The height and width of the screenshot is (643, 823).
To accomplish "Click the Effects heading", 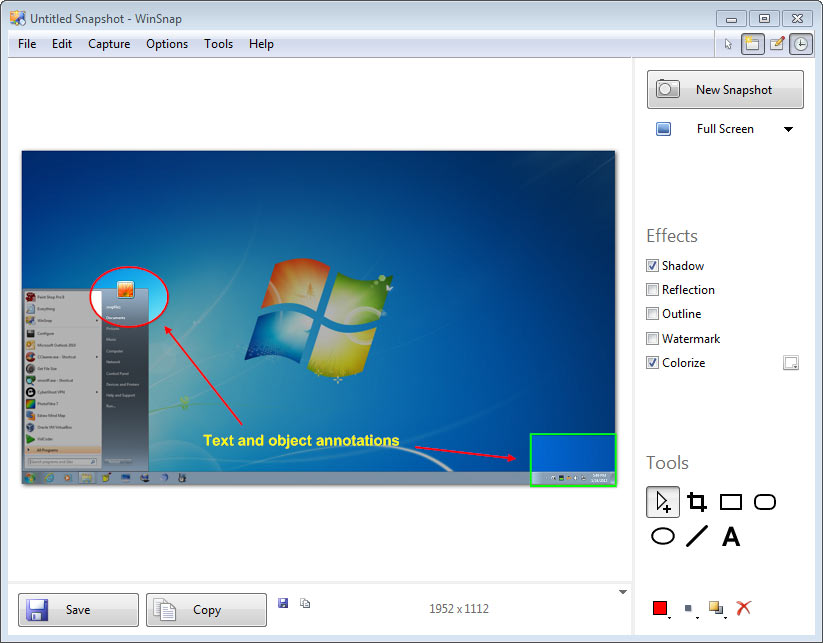I will (x=672, y=236).
